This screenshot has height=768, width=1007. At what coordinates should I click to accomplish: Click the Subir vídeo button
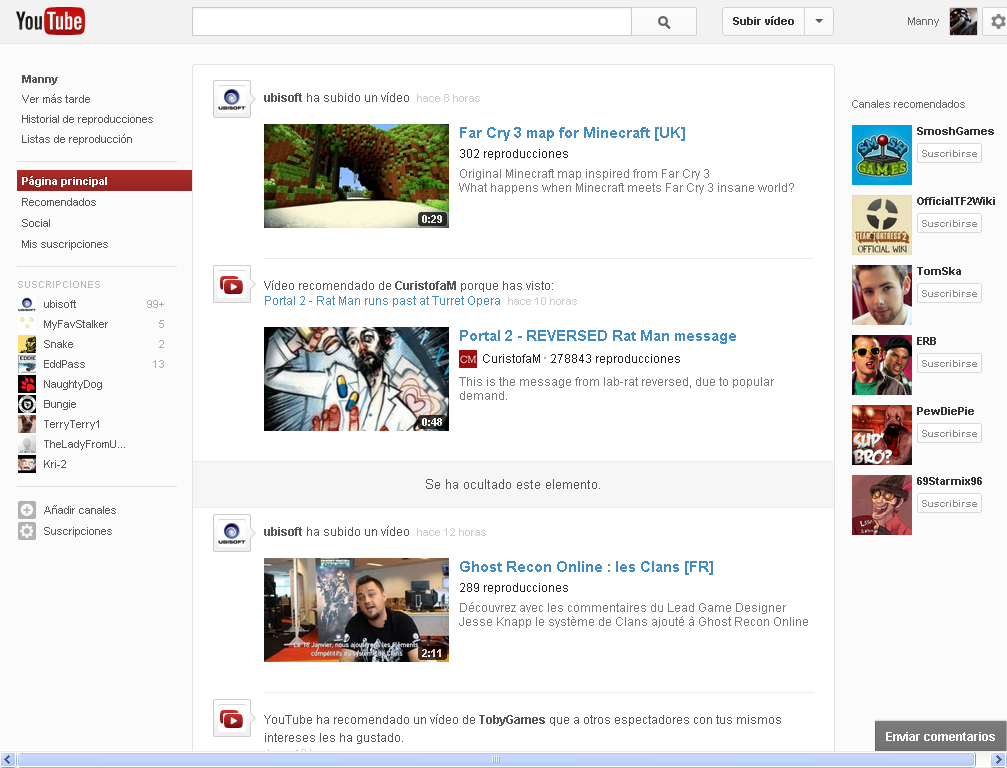click(x=763, y=21)
